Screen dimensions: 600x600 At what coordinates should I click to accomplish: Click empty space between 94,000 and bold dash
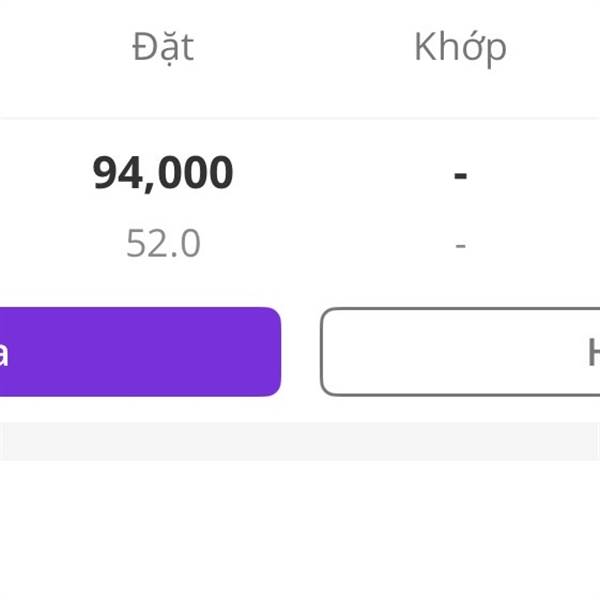click(x=340, y=174)
